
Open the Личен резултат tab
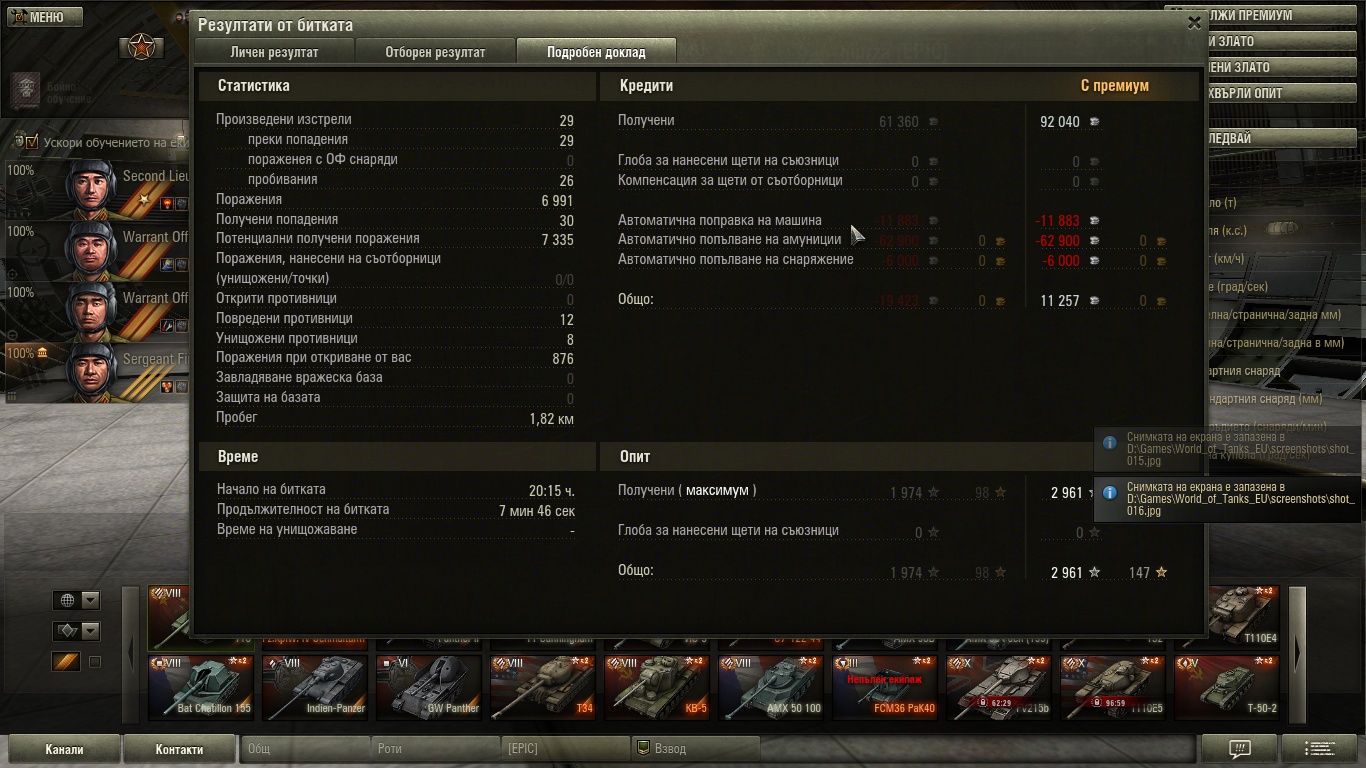[274, 52]
